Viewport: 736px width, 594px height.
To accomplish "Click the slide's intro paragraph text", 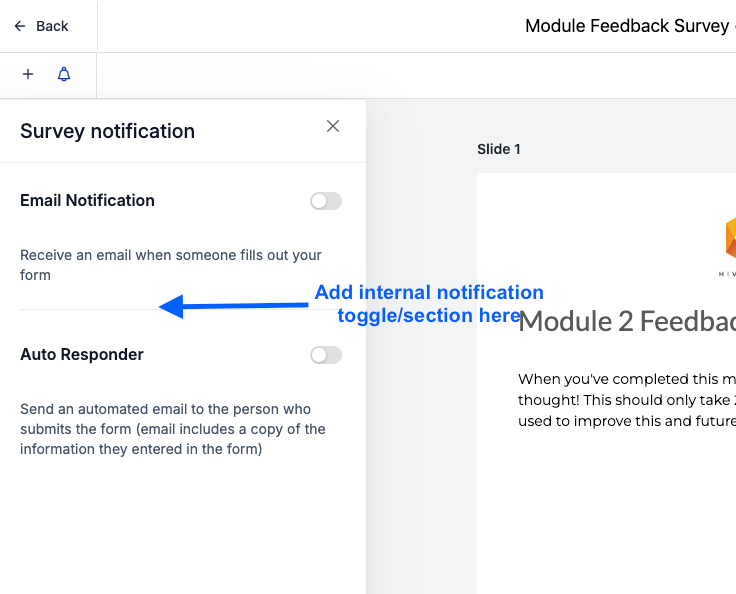I will pos(626,400).
